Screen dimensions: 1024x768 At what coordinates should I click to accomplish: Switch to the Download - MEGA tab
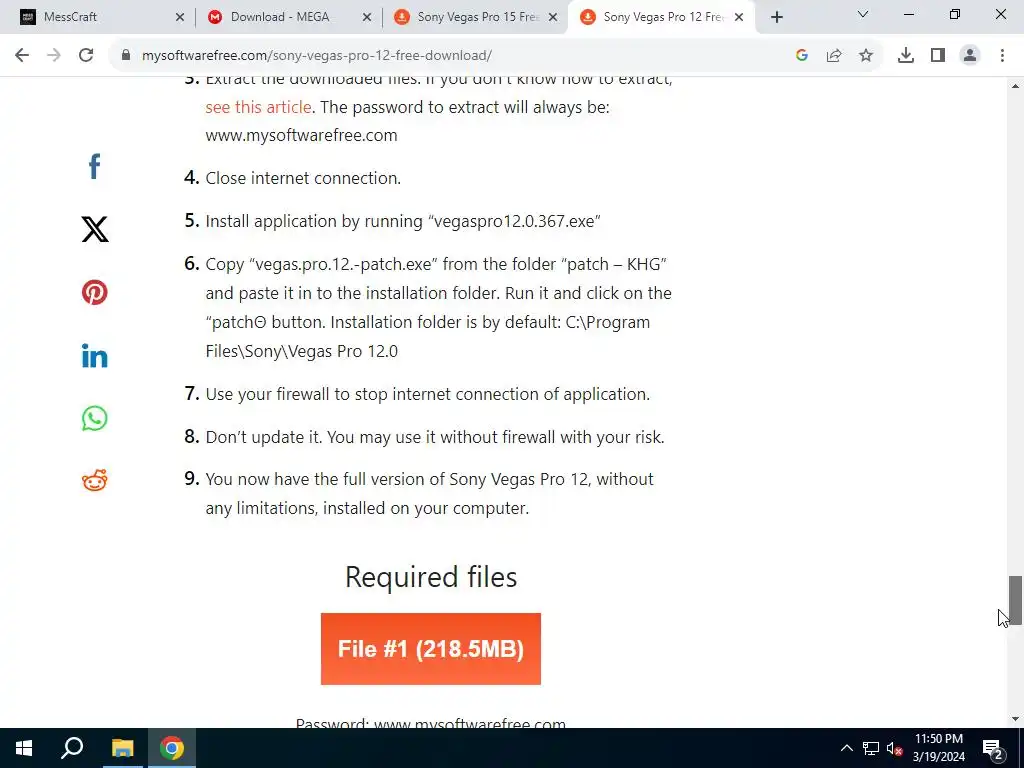[x=288, y=18]
